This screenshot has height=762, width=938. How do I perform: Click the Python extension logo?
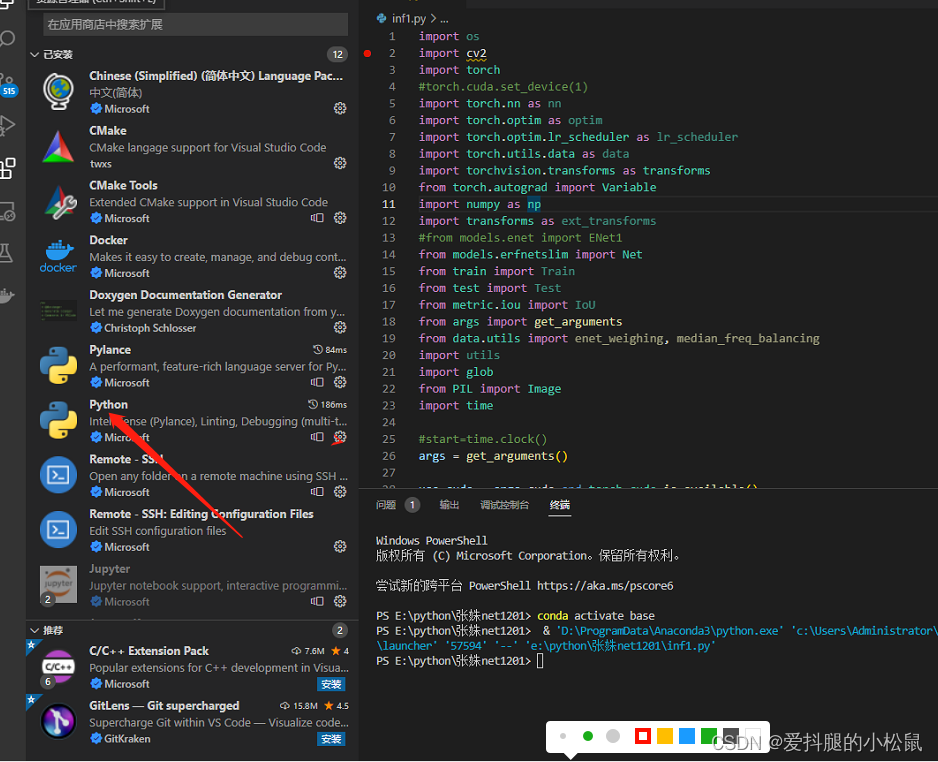coord(58,420)
